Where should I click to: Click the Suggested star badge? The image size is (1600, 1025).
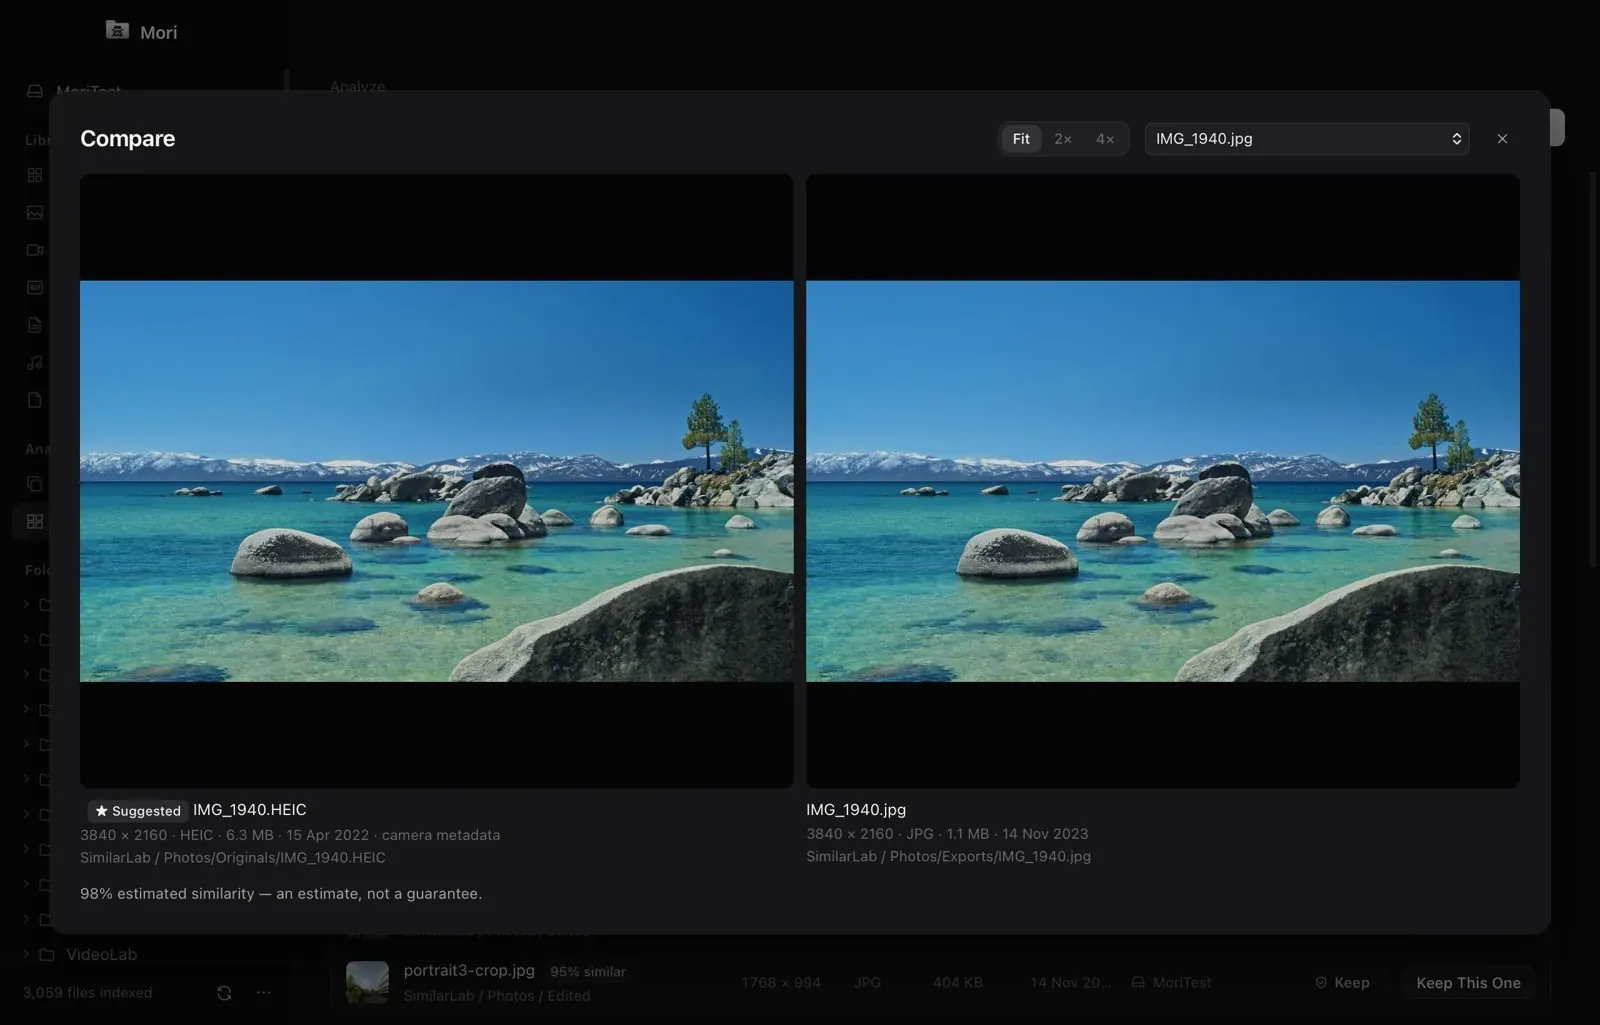click(138, 811)
